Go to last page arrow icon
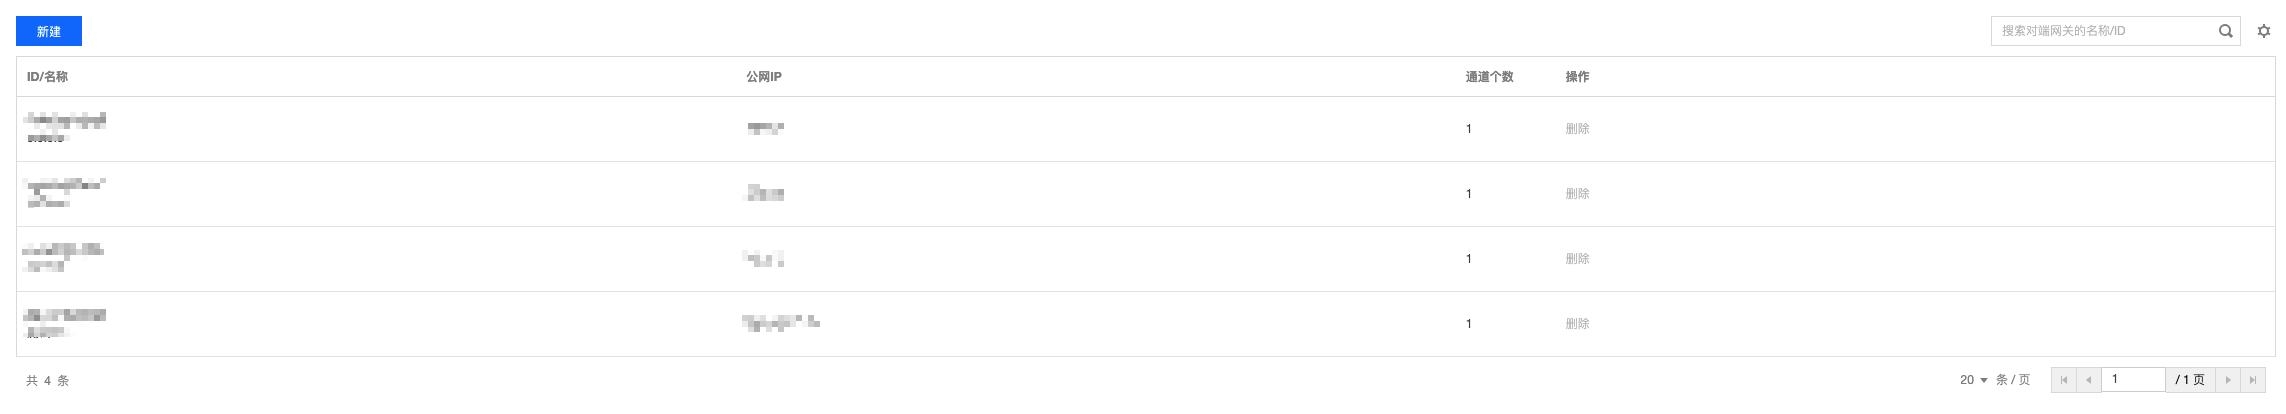The image size is (2286, 414). pyautogui.click(x=2252, y=380)
